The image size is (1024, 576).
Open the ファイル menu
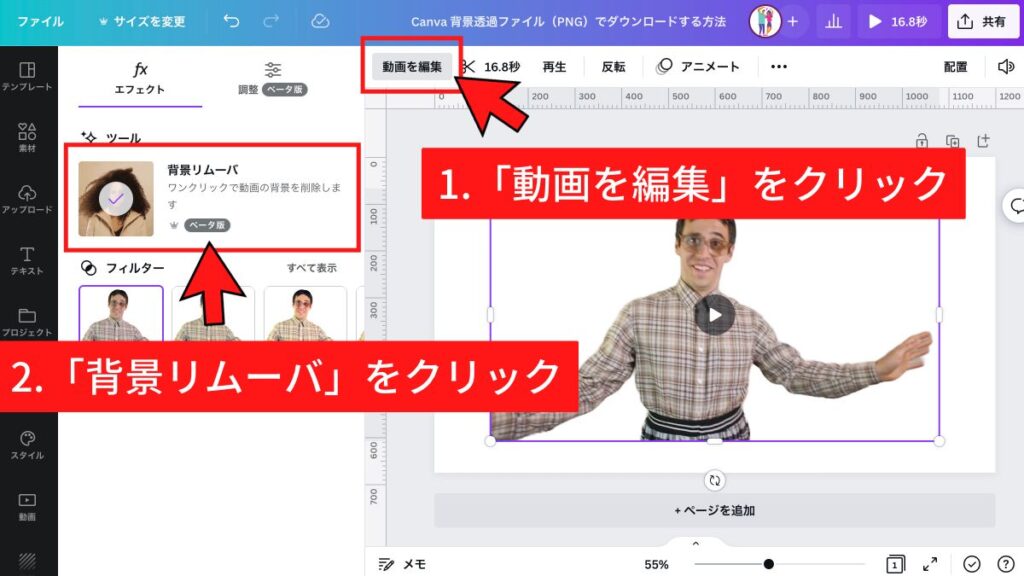pos(40,22)
